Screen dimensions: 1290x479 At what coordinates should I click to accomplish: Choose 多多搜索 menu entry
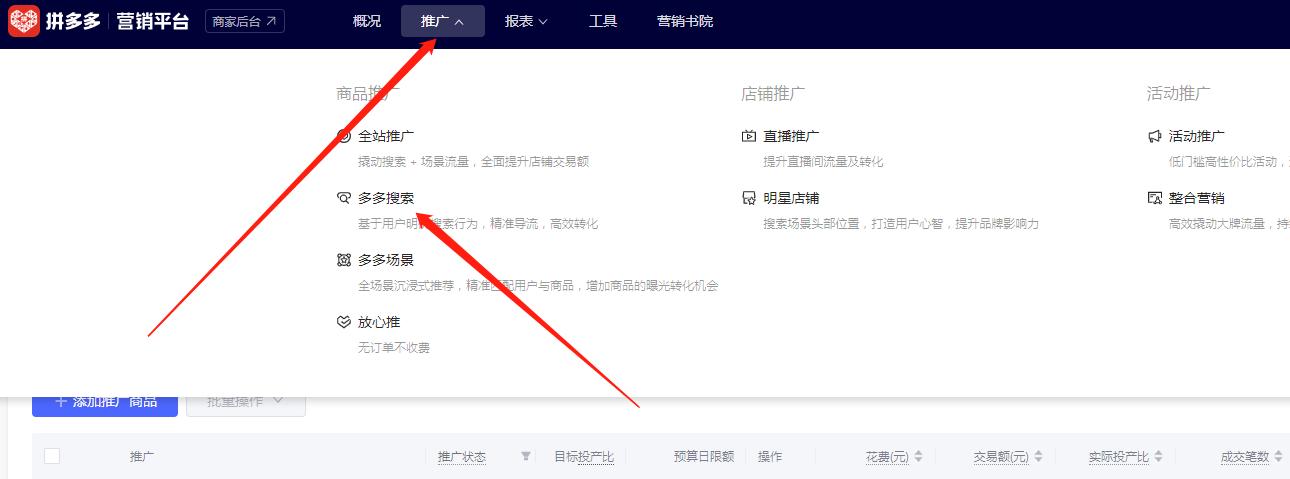386,198
